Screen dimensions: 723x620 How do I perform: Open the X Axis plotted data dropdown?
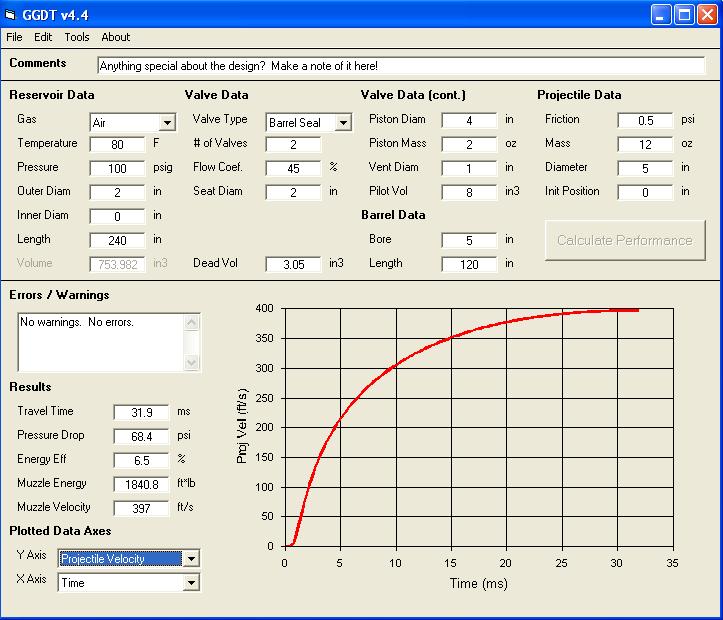coord(191,583)
